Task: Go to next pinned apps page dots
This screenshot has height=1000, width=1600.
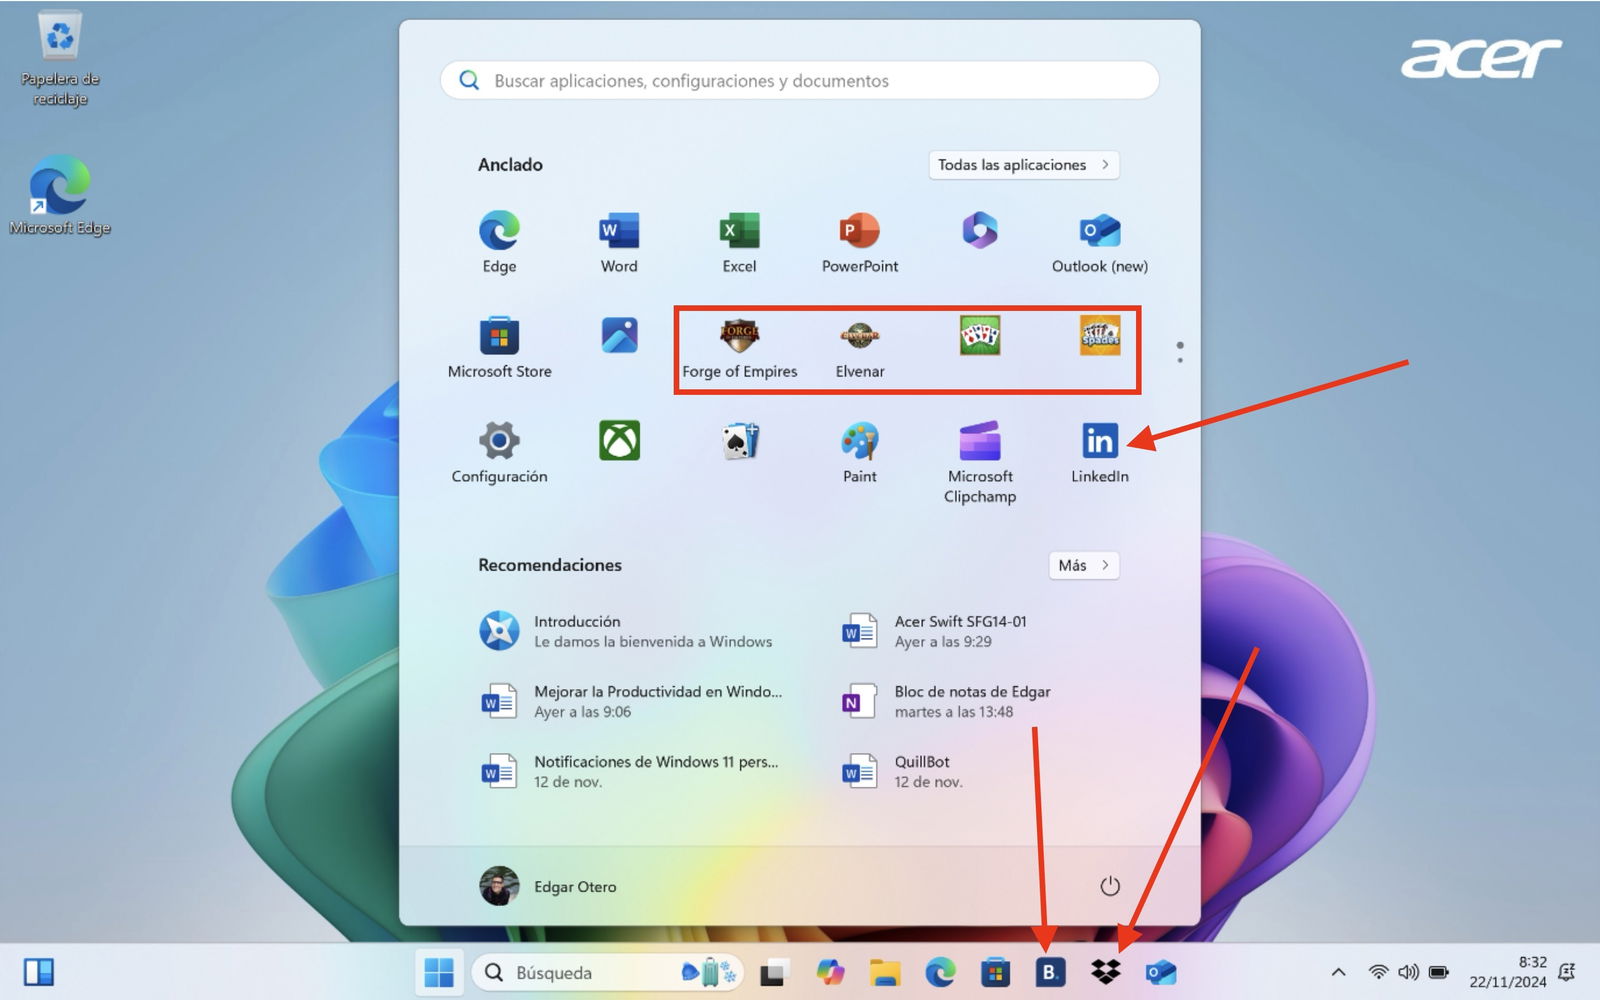Action: coord(1180,352)
